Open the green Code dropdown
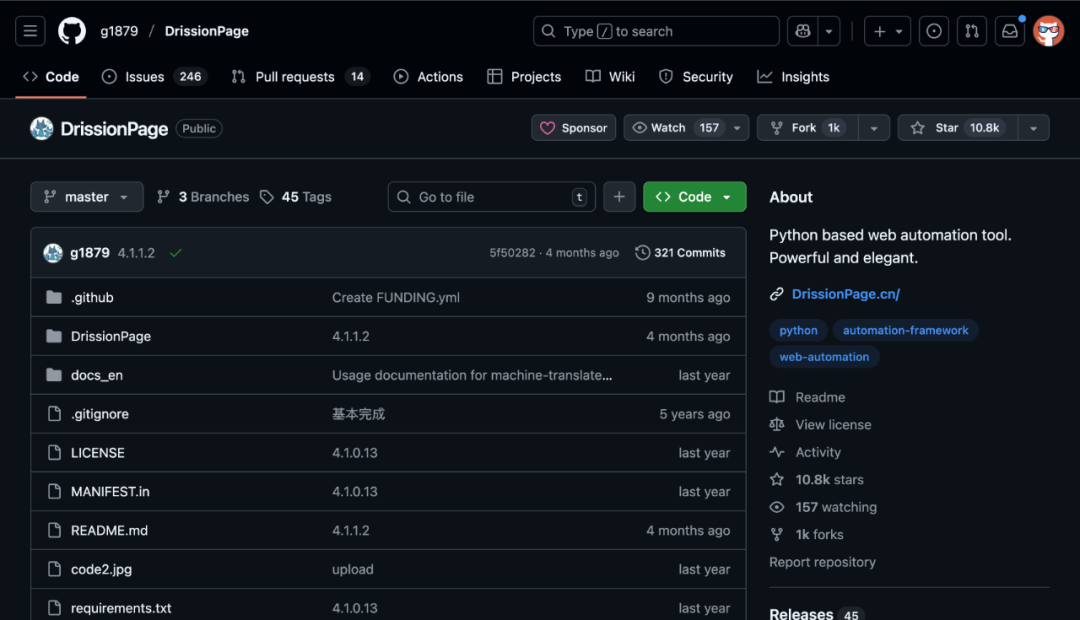This screenshot has height=620, width=1080. (x=694, y=197)
